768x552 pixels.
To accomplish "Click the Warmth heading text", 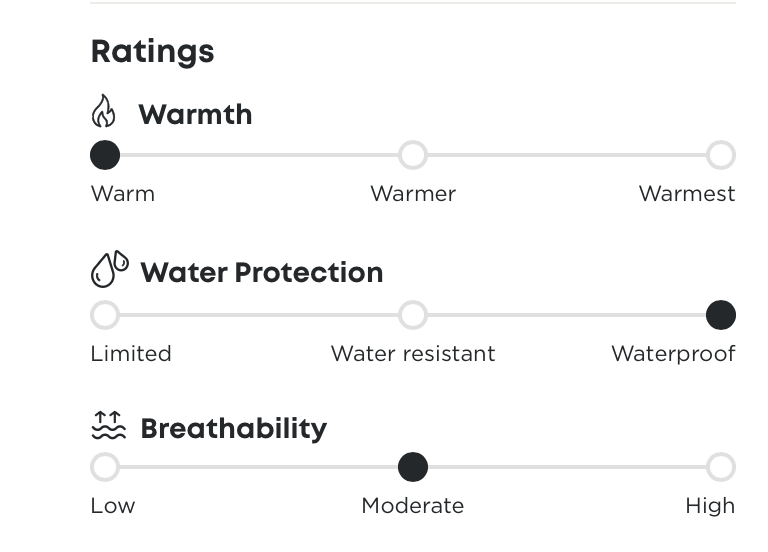I will point(195,115).
